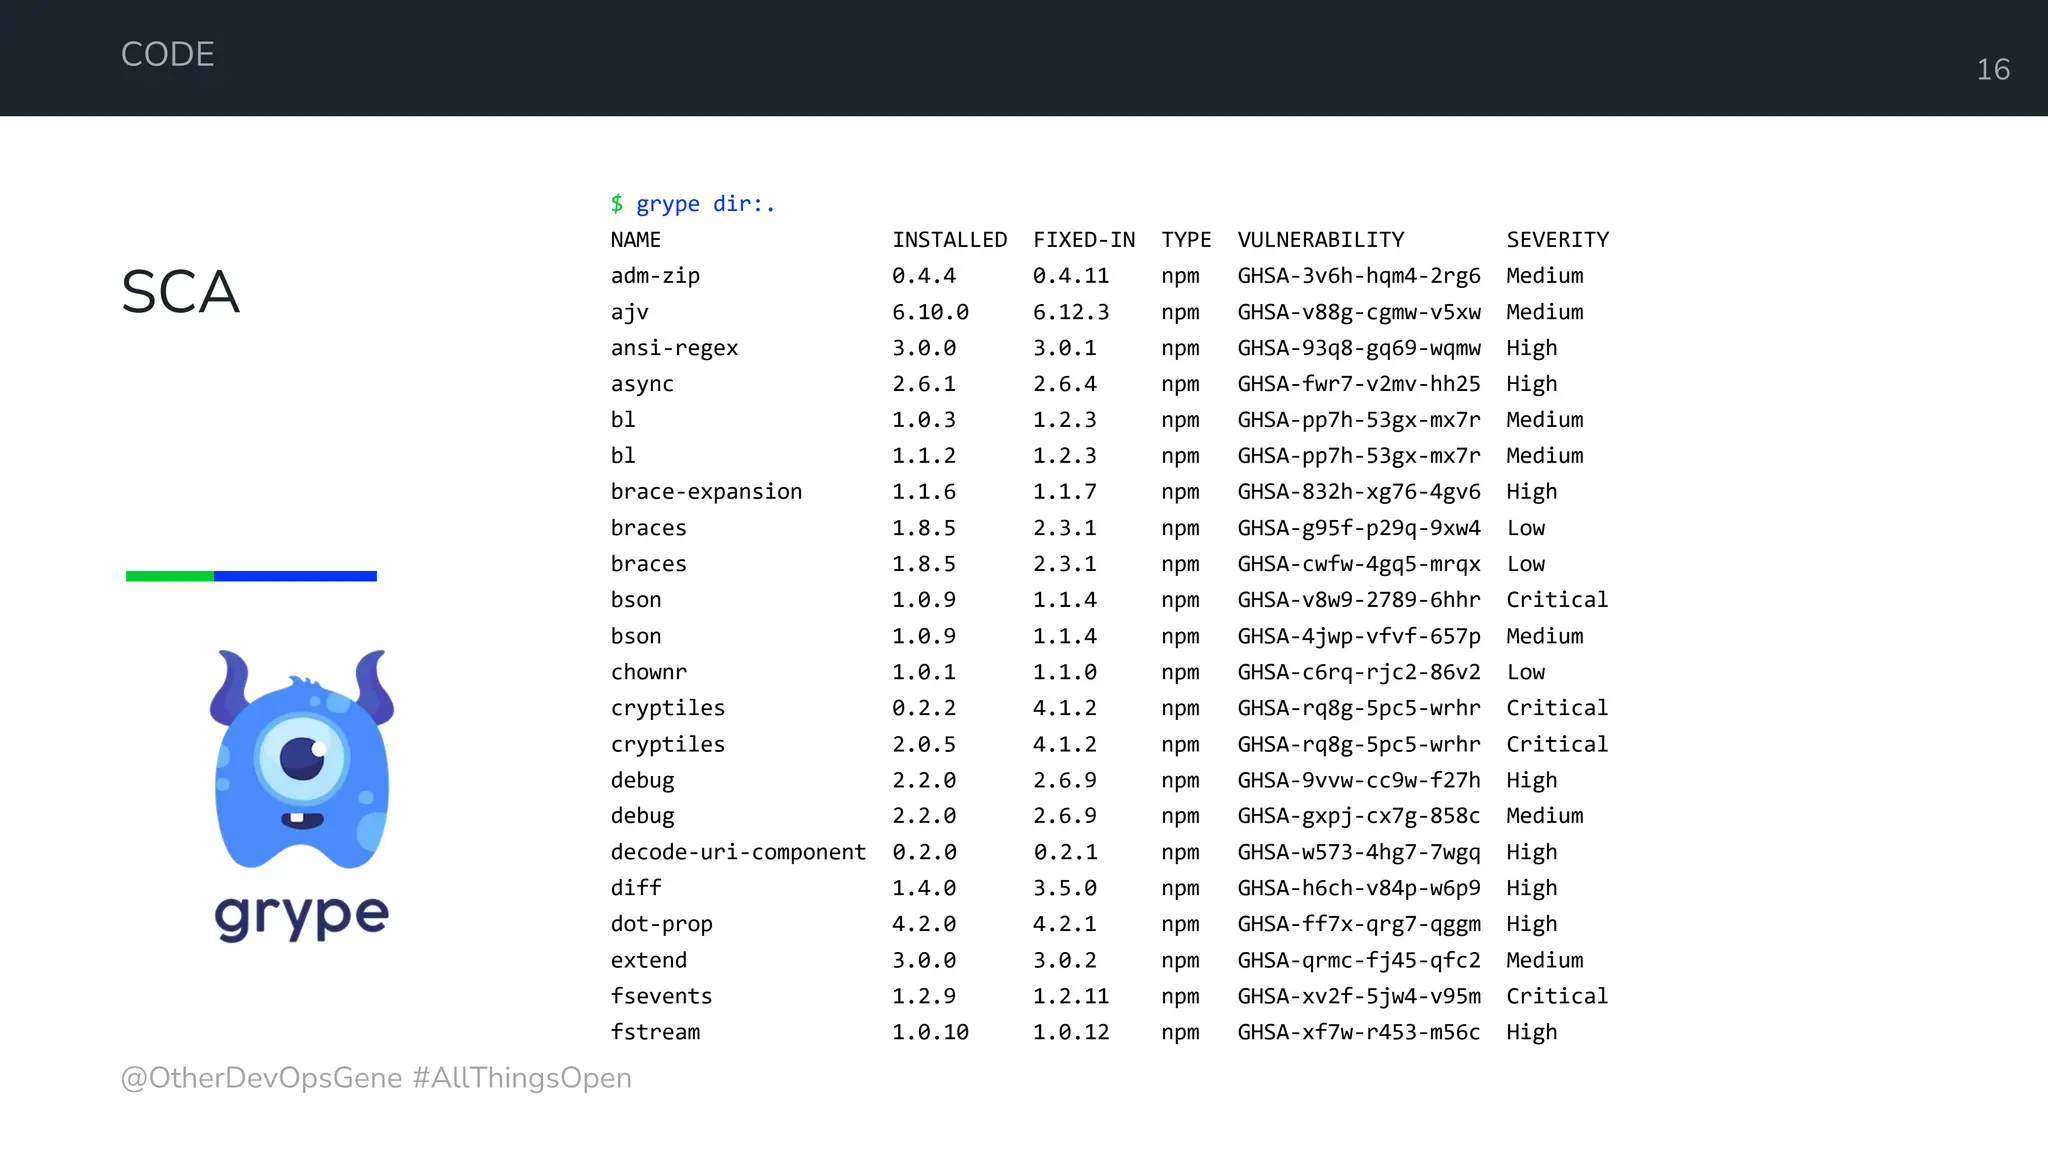Viewport: 2048px width, 1152px height.
Task: Click fixed-in version 6.12.3 for ajv
Action: tap(1071, 312)
